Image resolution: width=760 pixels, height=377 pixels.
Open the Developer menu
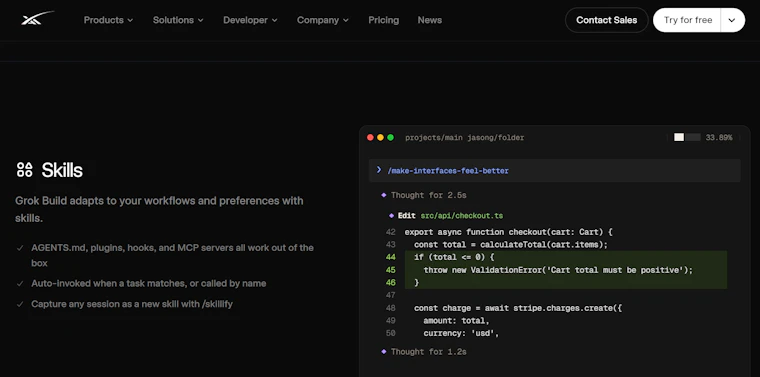[x=250, y=20]
